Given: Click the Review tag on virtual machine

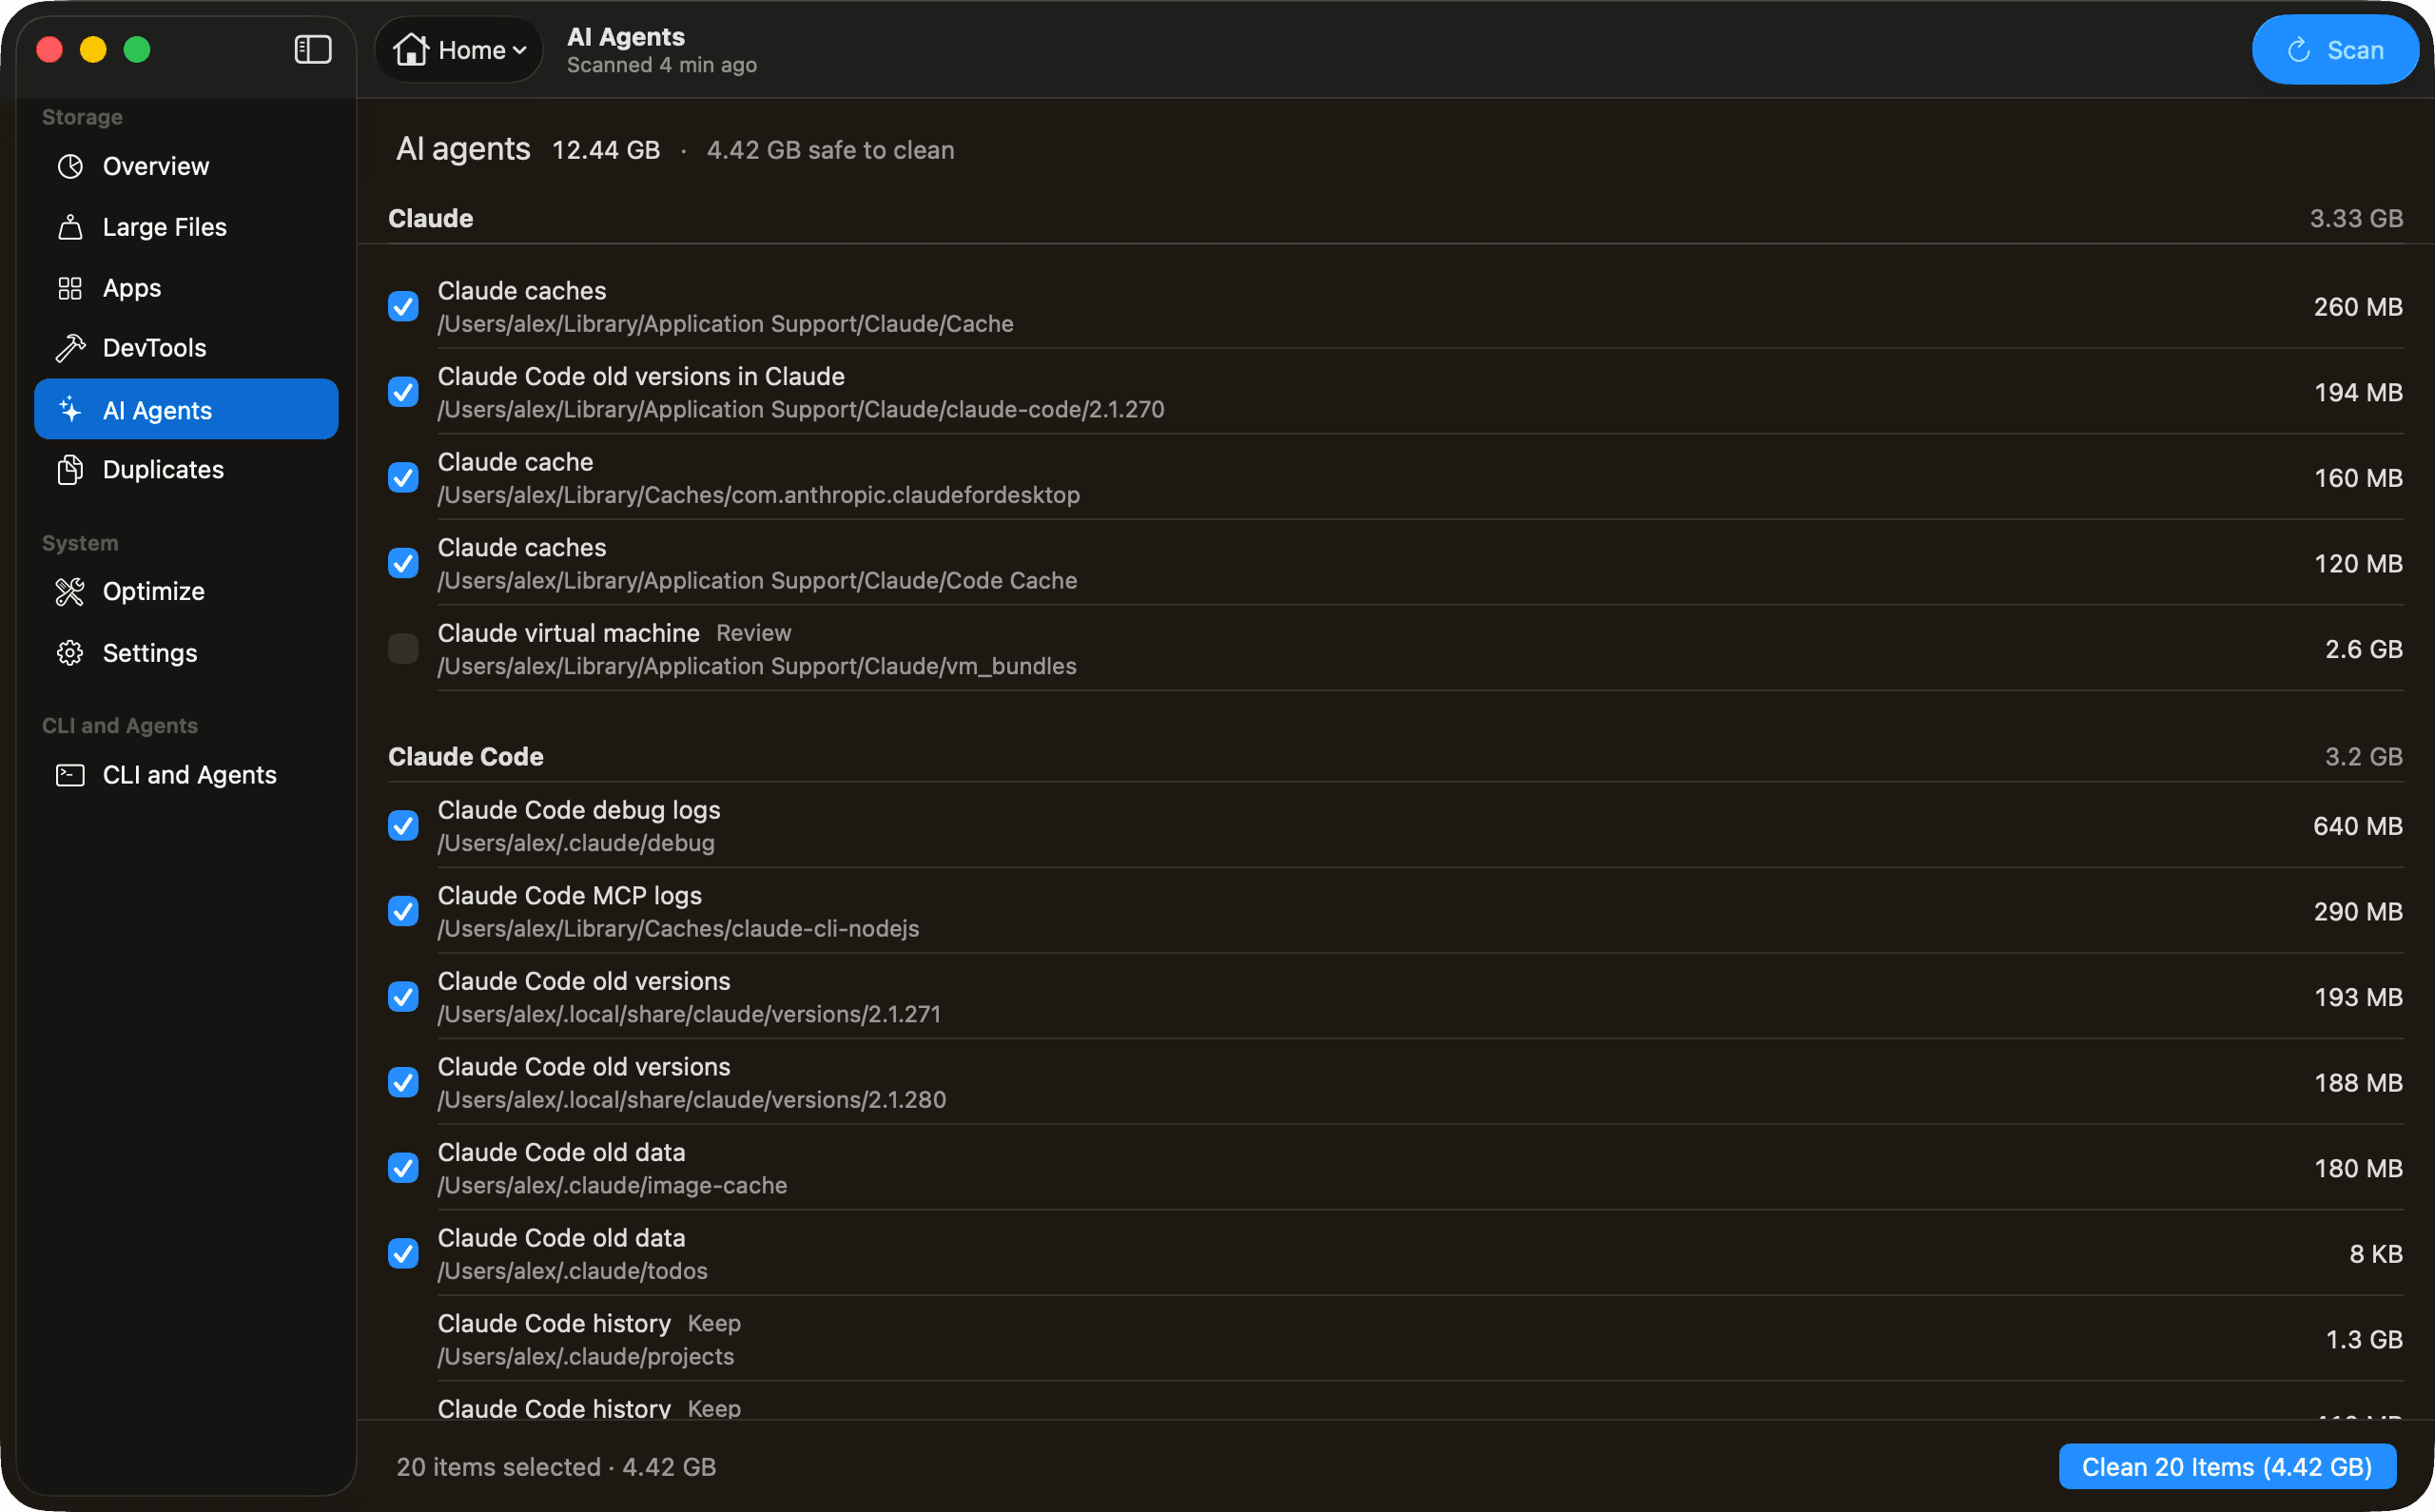Looking at the screenshot, I should pyautogui.click(x=753, y=633).
